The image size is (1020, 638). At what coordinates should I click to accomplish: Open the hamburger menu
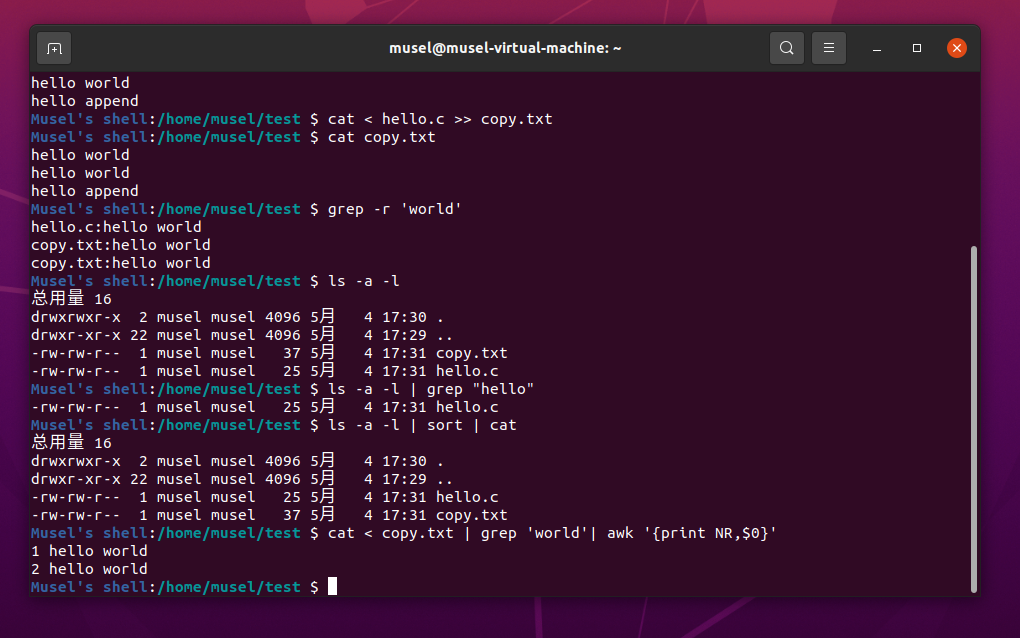pyautogui.click(x=829, y=48)
